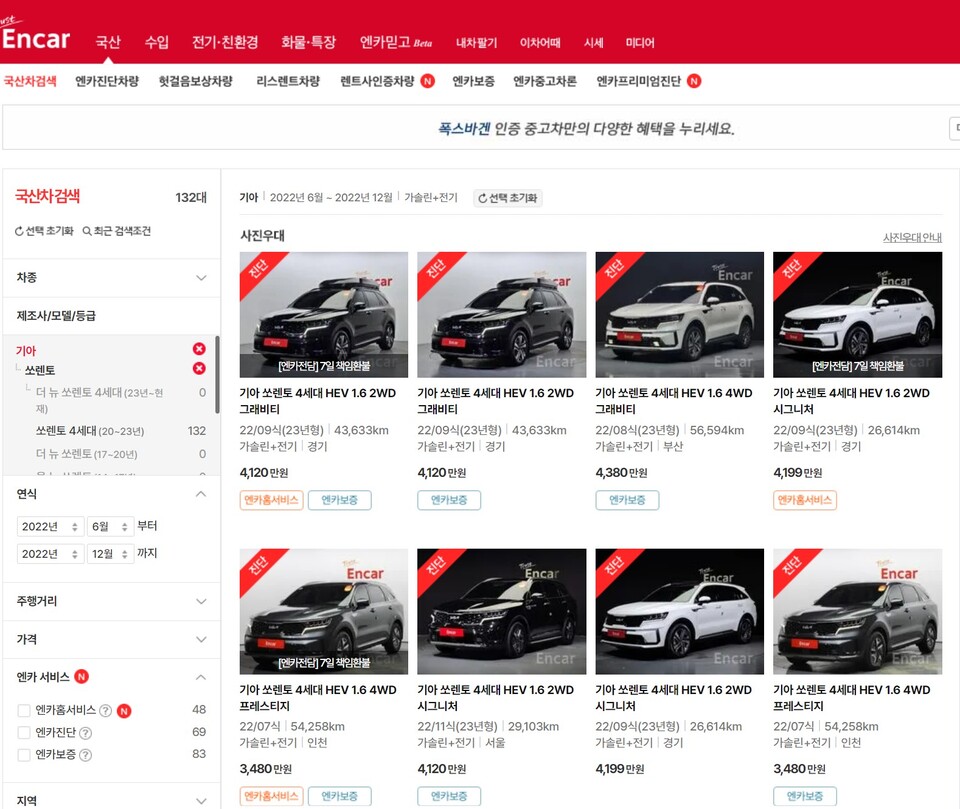
Task: Select the 국산 top menu
Action: coord(108,42)
